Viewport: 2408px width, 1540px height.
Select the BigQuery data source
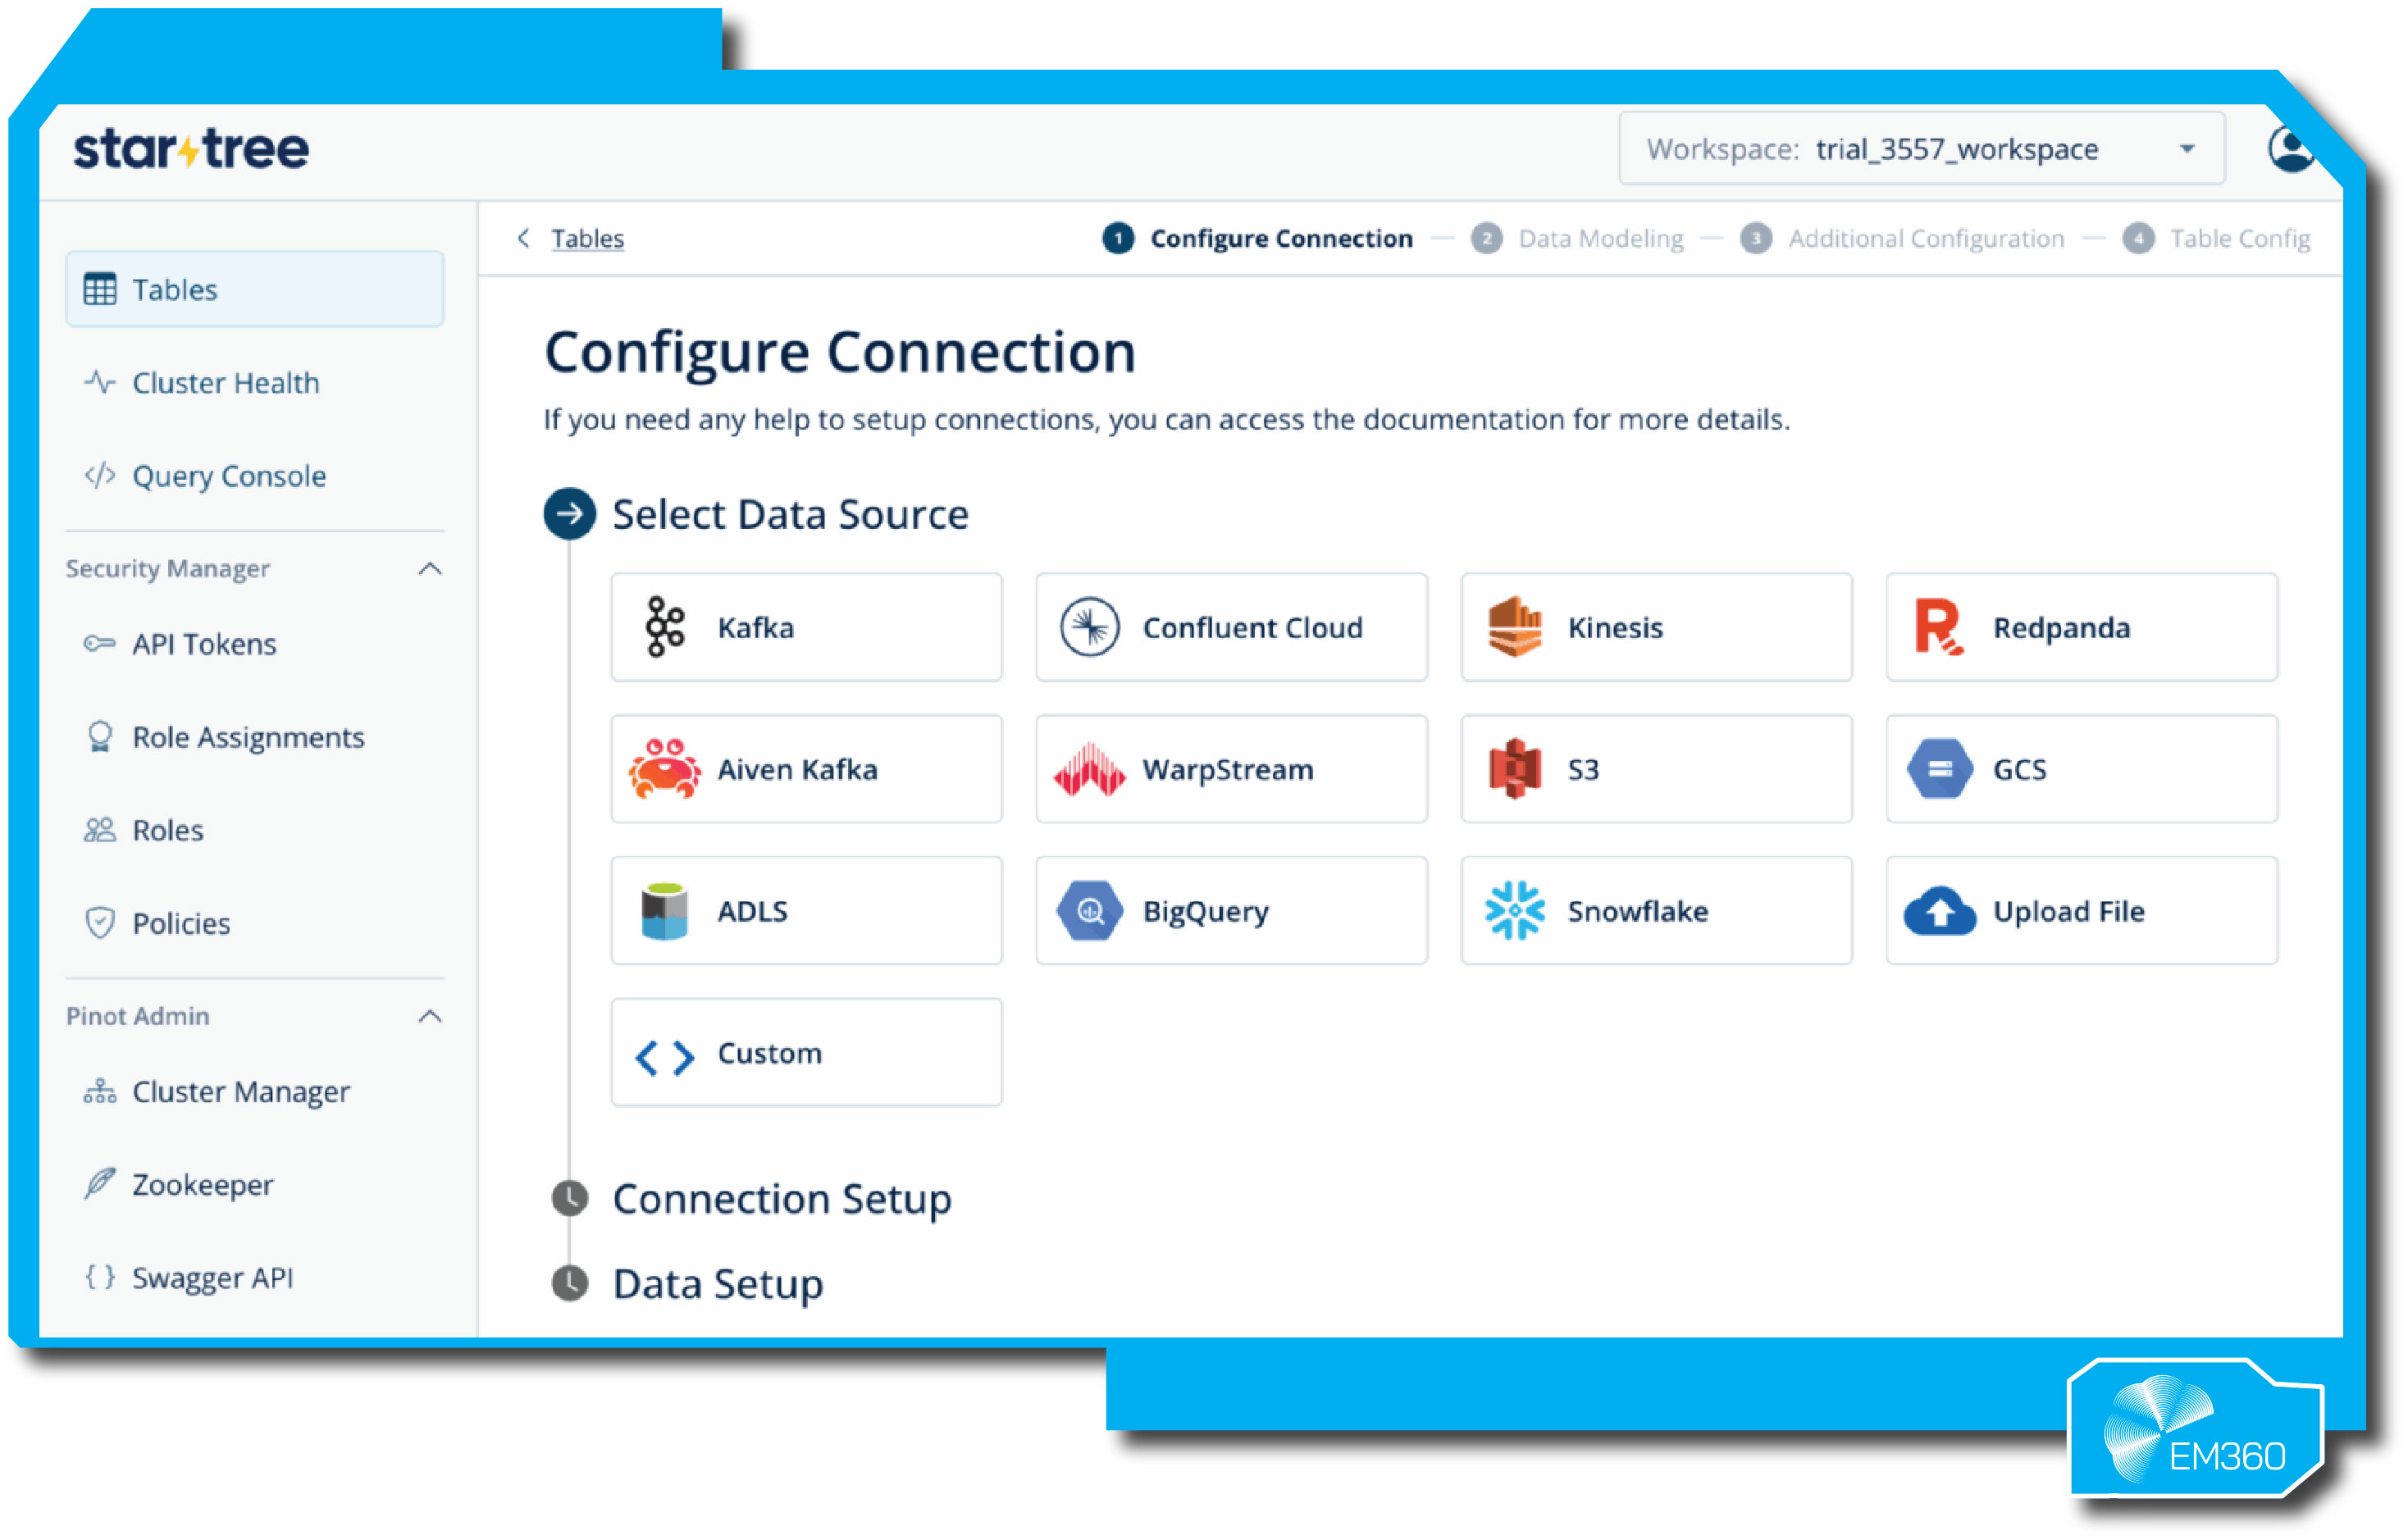coord(1230,910)
